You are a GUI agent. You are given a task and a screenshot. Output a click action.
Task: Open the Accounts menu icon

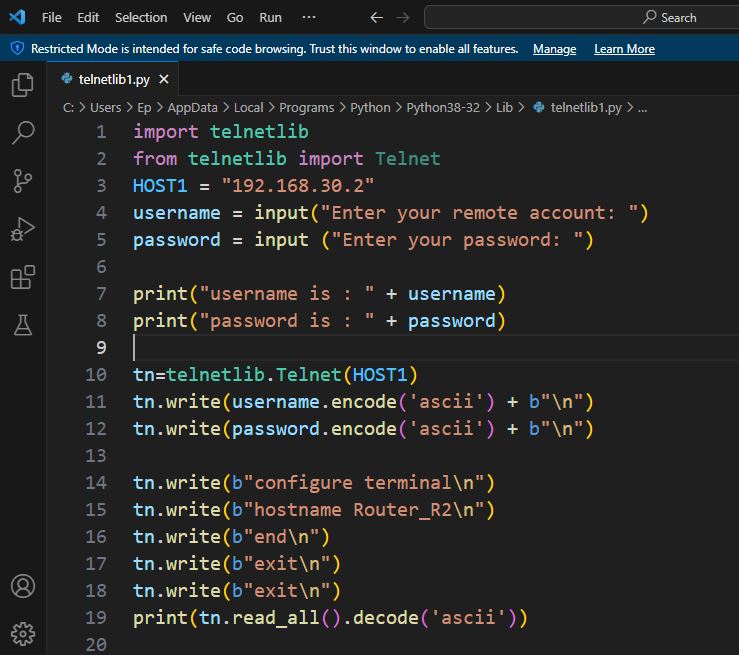pos(23,586)
